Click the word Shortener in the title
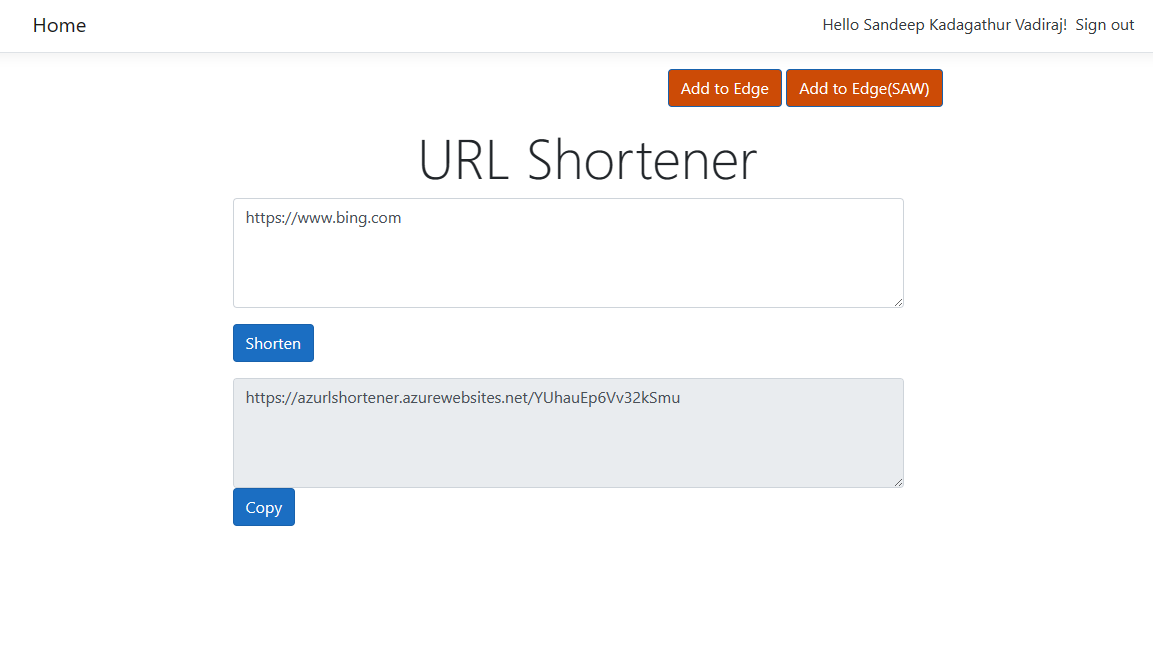The image size is (1153, 647). coord(642,160)
